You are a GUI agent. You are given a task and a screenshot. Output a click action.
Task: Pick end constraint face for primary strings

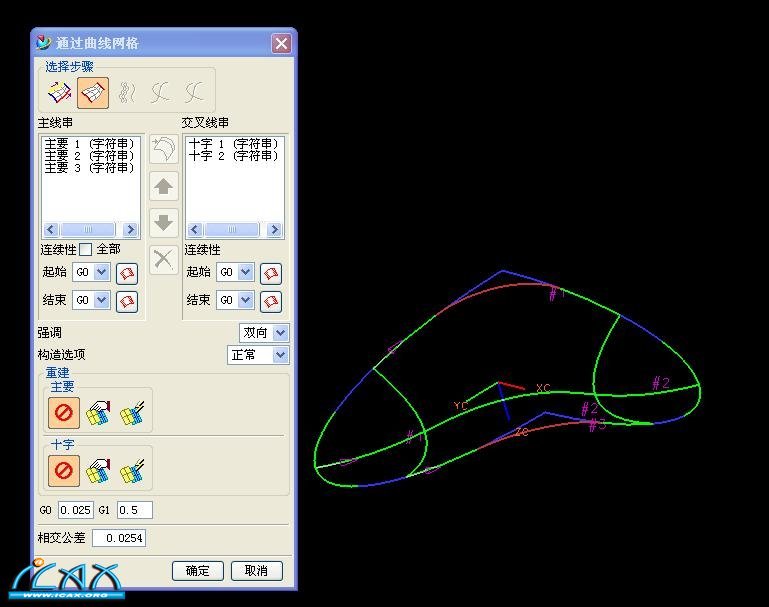pos(127,301)
